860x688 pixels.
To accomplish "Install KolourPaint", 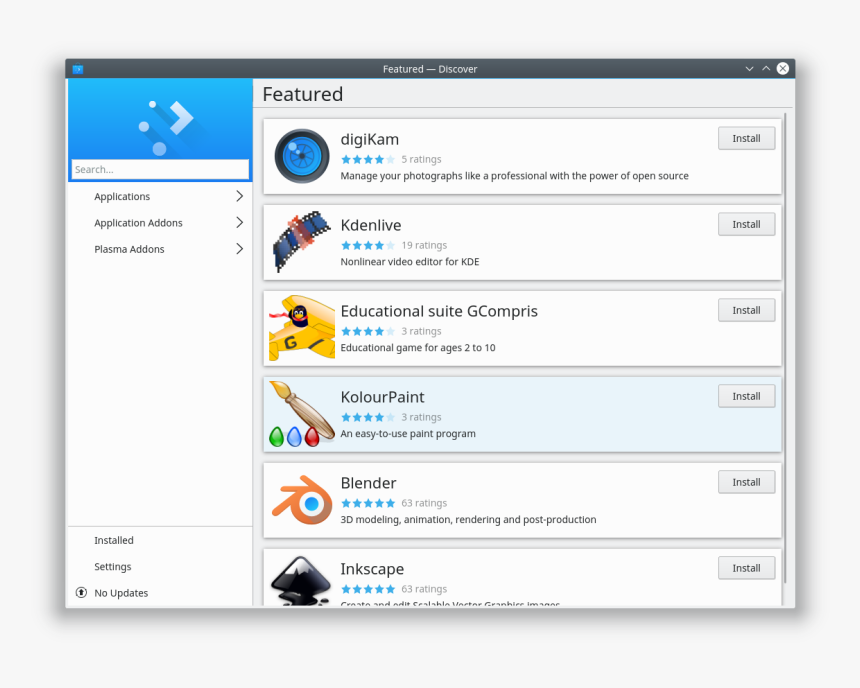I will tap(746, 396).
